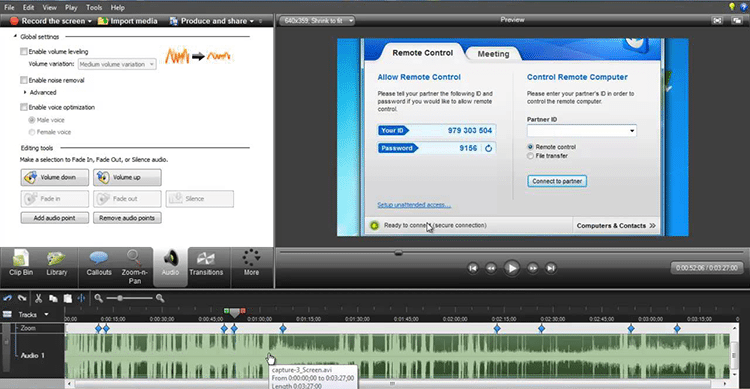The image size is (750, 389).
Task: Copy the timeline selection
Action: point(53,298)
